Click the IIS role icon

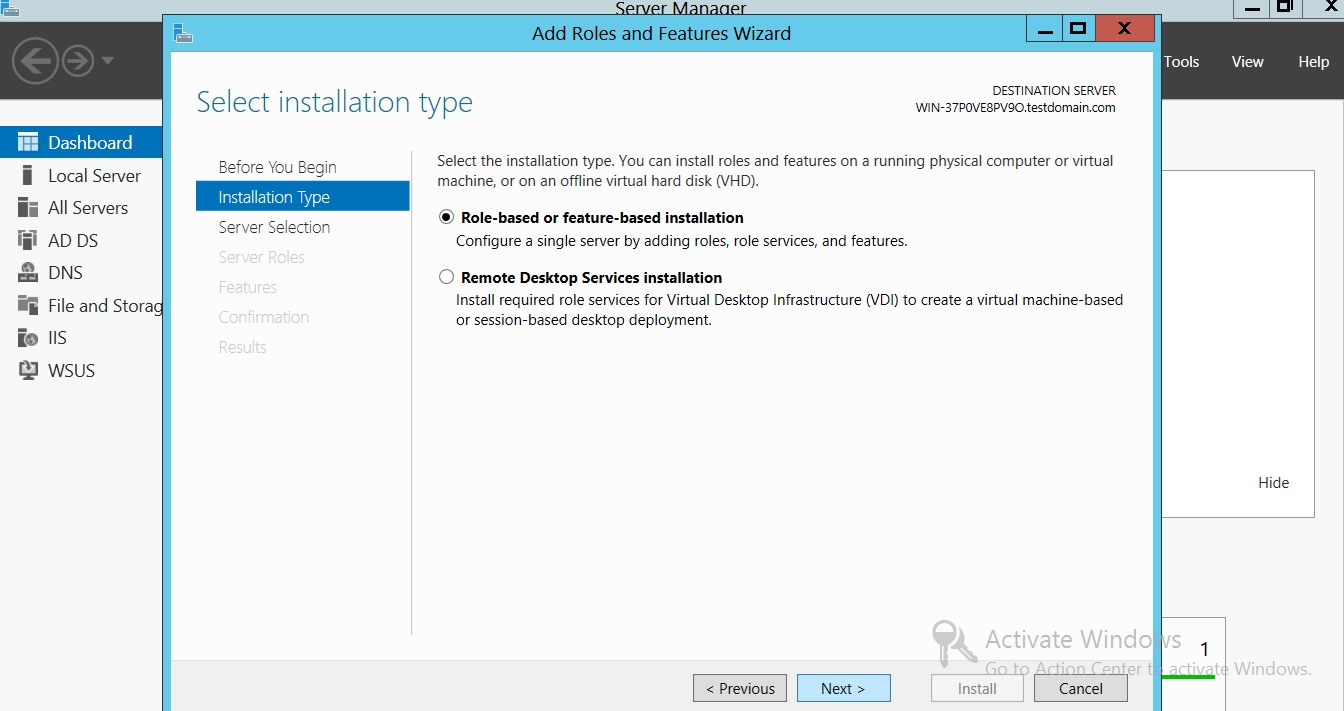[28, 338]
